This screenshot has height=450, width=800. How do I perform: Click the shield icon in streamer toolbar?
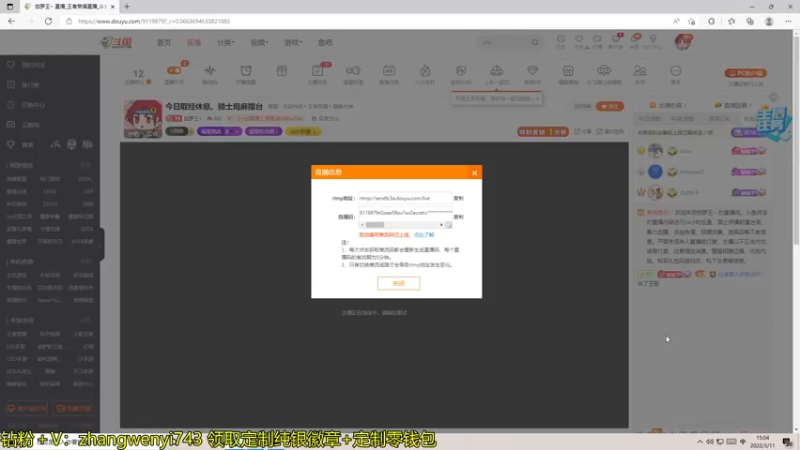click(x=461, y=70)
